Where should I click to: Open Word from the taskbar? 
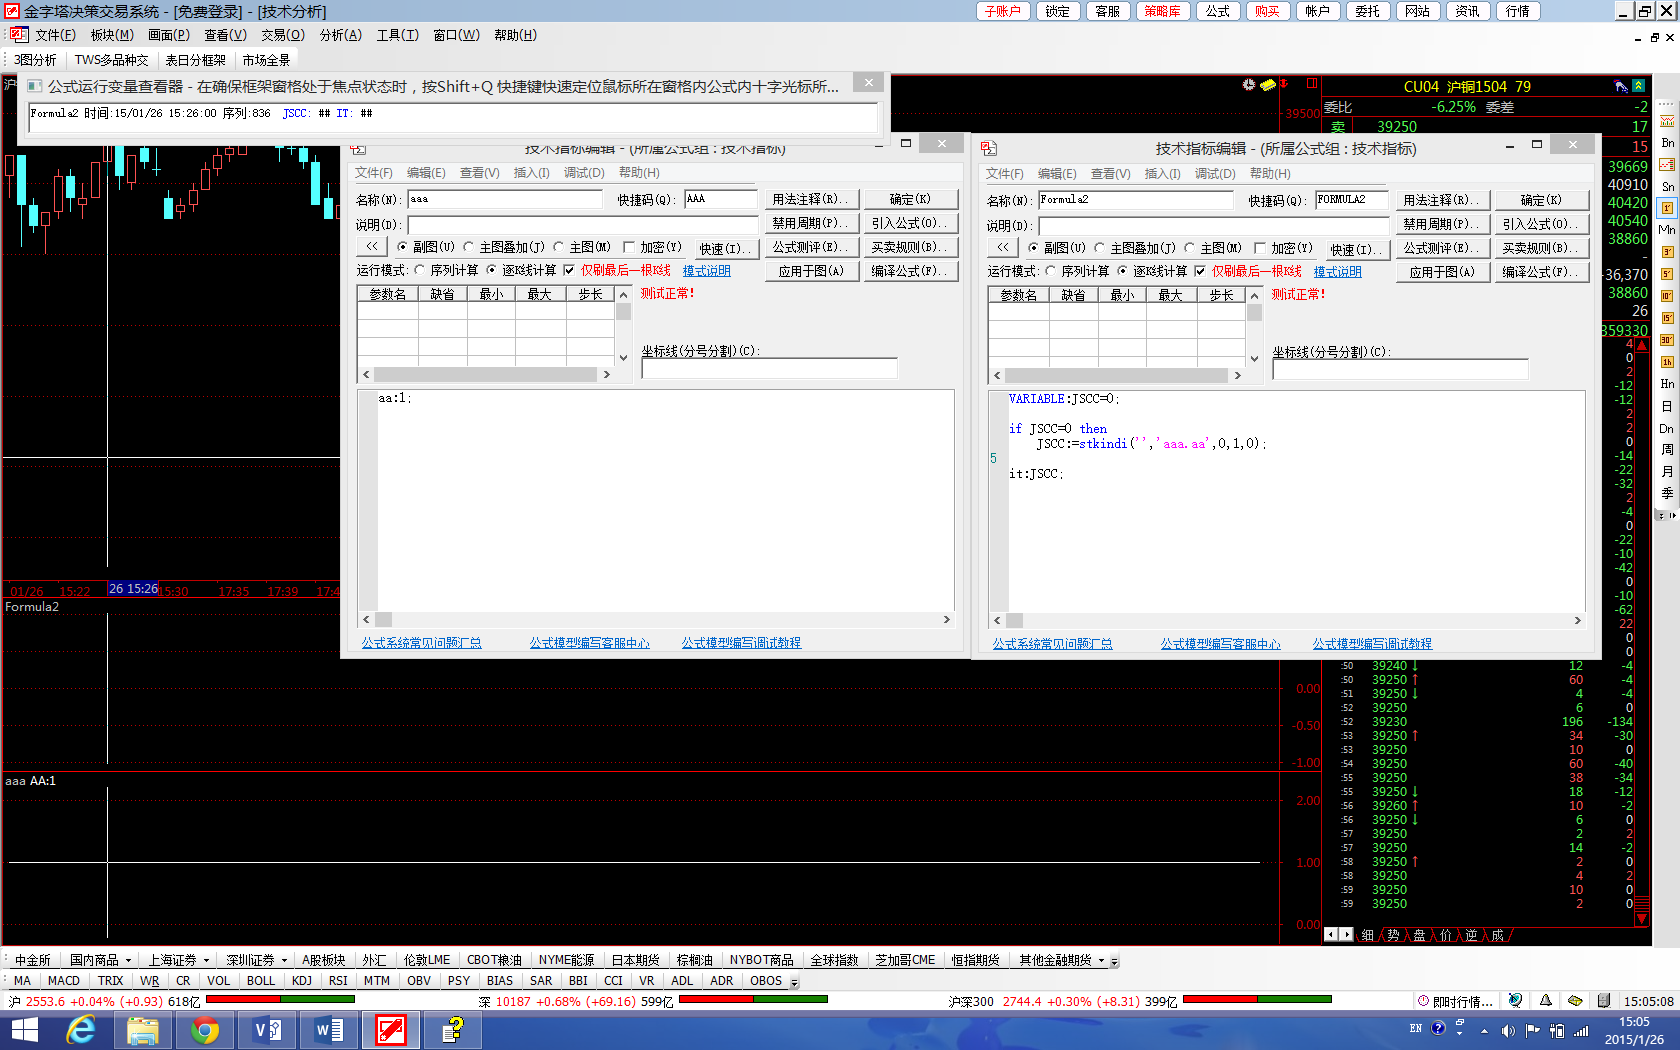(x=329, y=1030)
